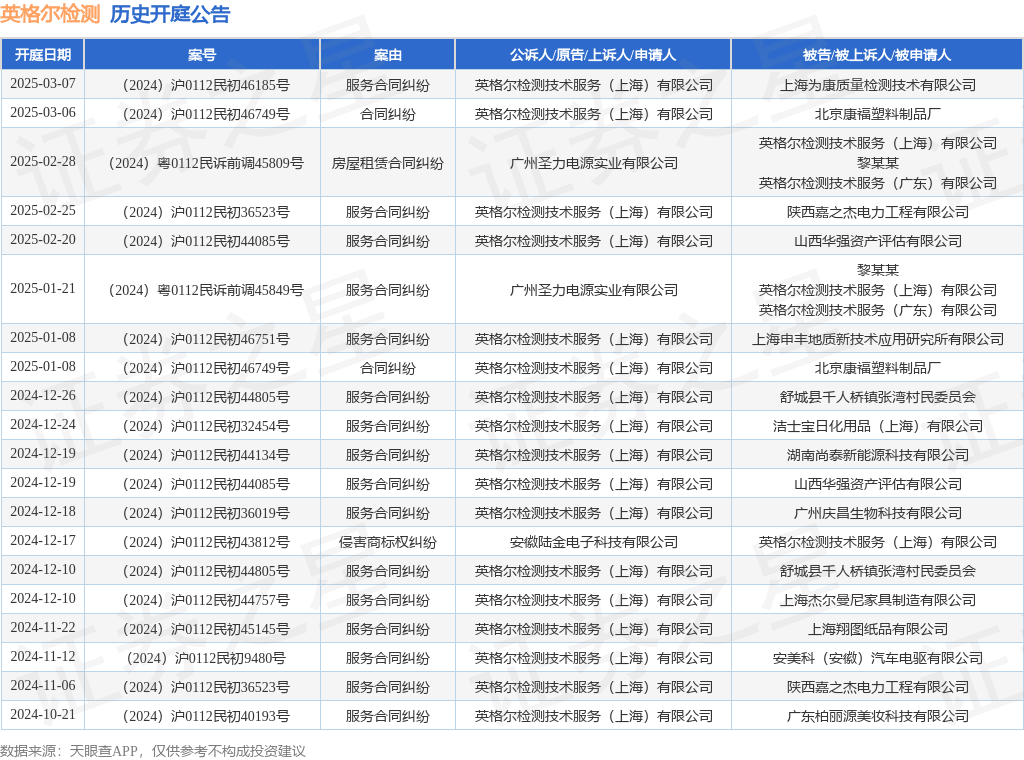Image resolution: width=1024 pixels, height=760 pixels.
Task: Click date 2024-11-22
Action: pos(43,627)
